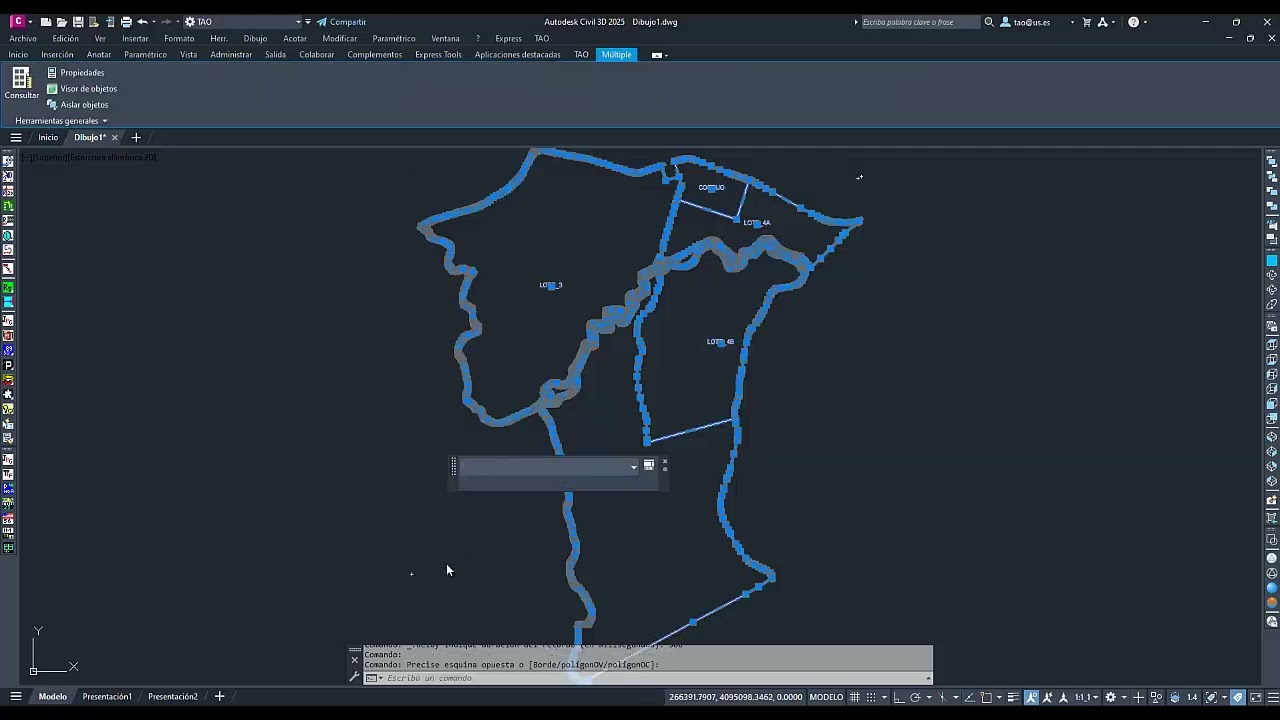Switch to the Insertar ribbon tab
Viewport: 1280px width, 720px height.
pyautogui.click(x=57, y=55)
